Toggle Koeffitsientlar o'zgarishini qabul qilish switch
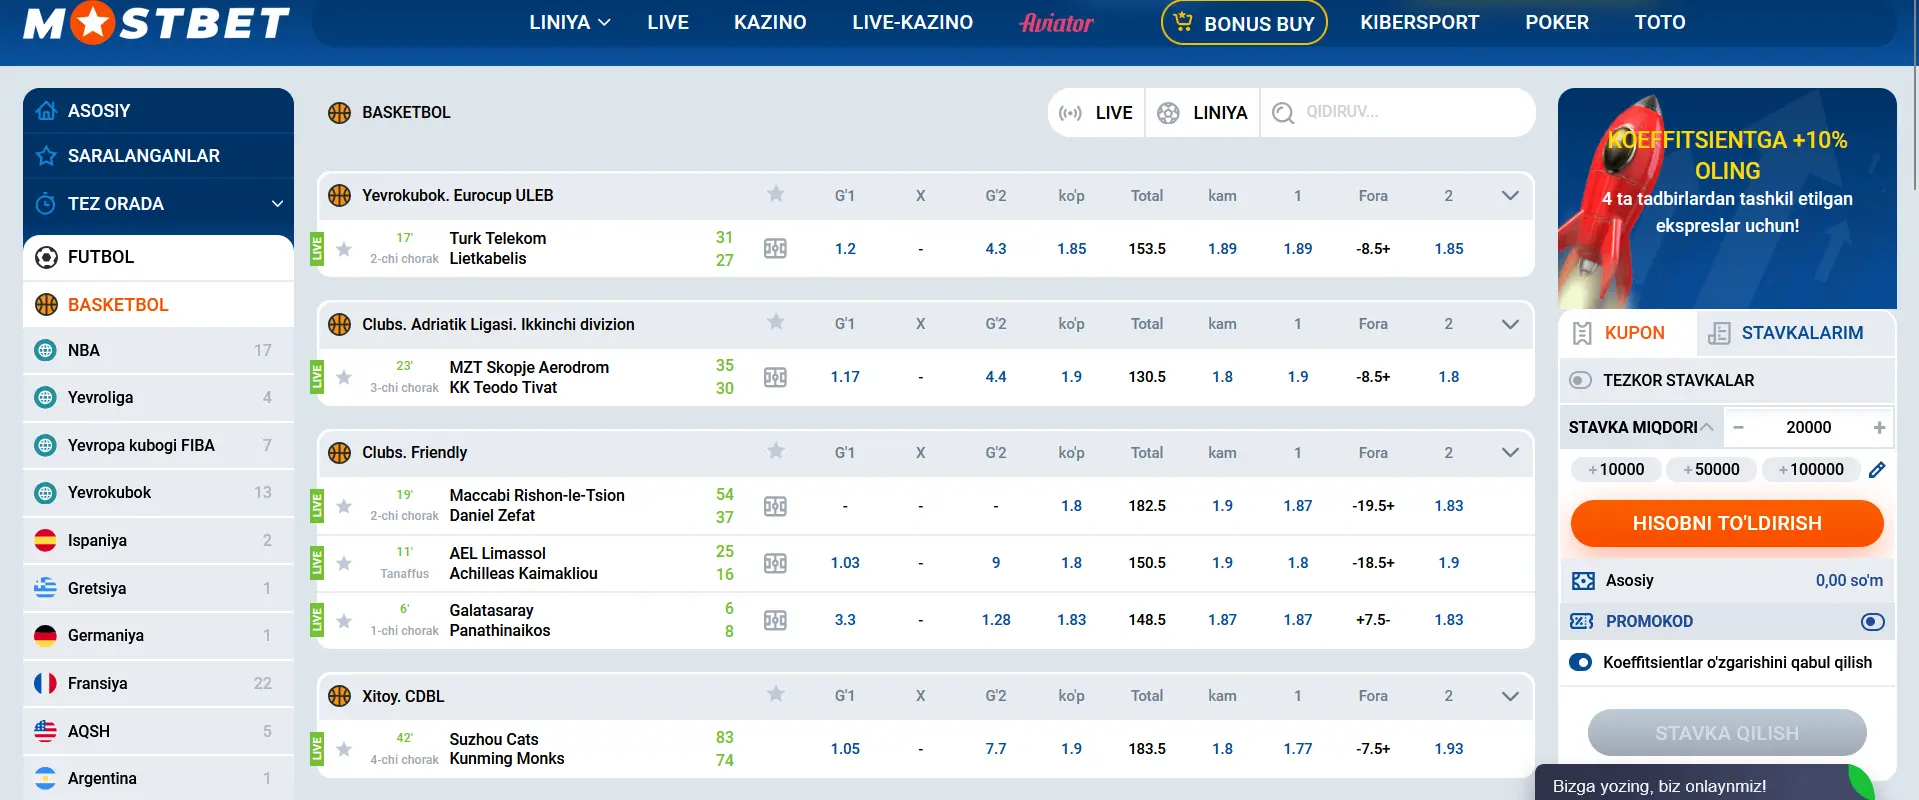1919x800 pixels. click(x=1581, y=662)
